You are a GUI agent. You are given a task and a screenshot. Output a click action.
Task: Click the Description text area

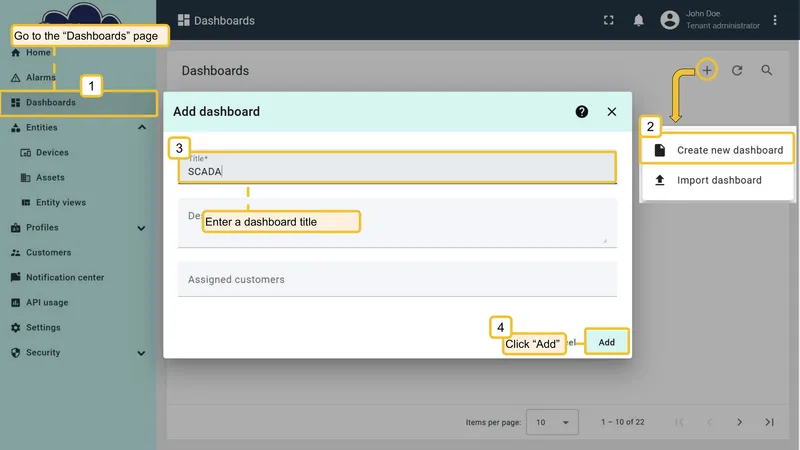coord(397,223)
